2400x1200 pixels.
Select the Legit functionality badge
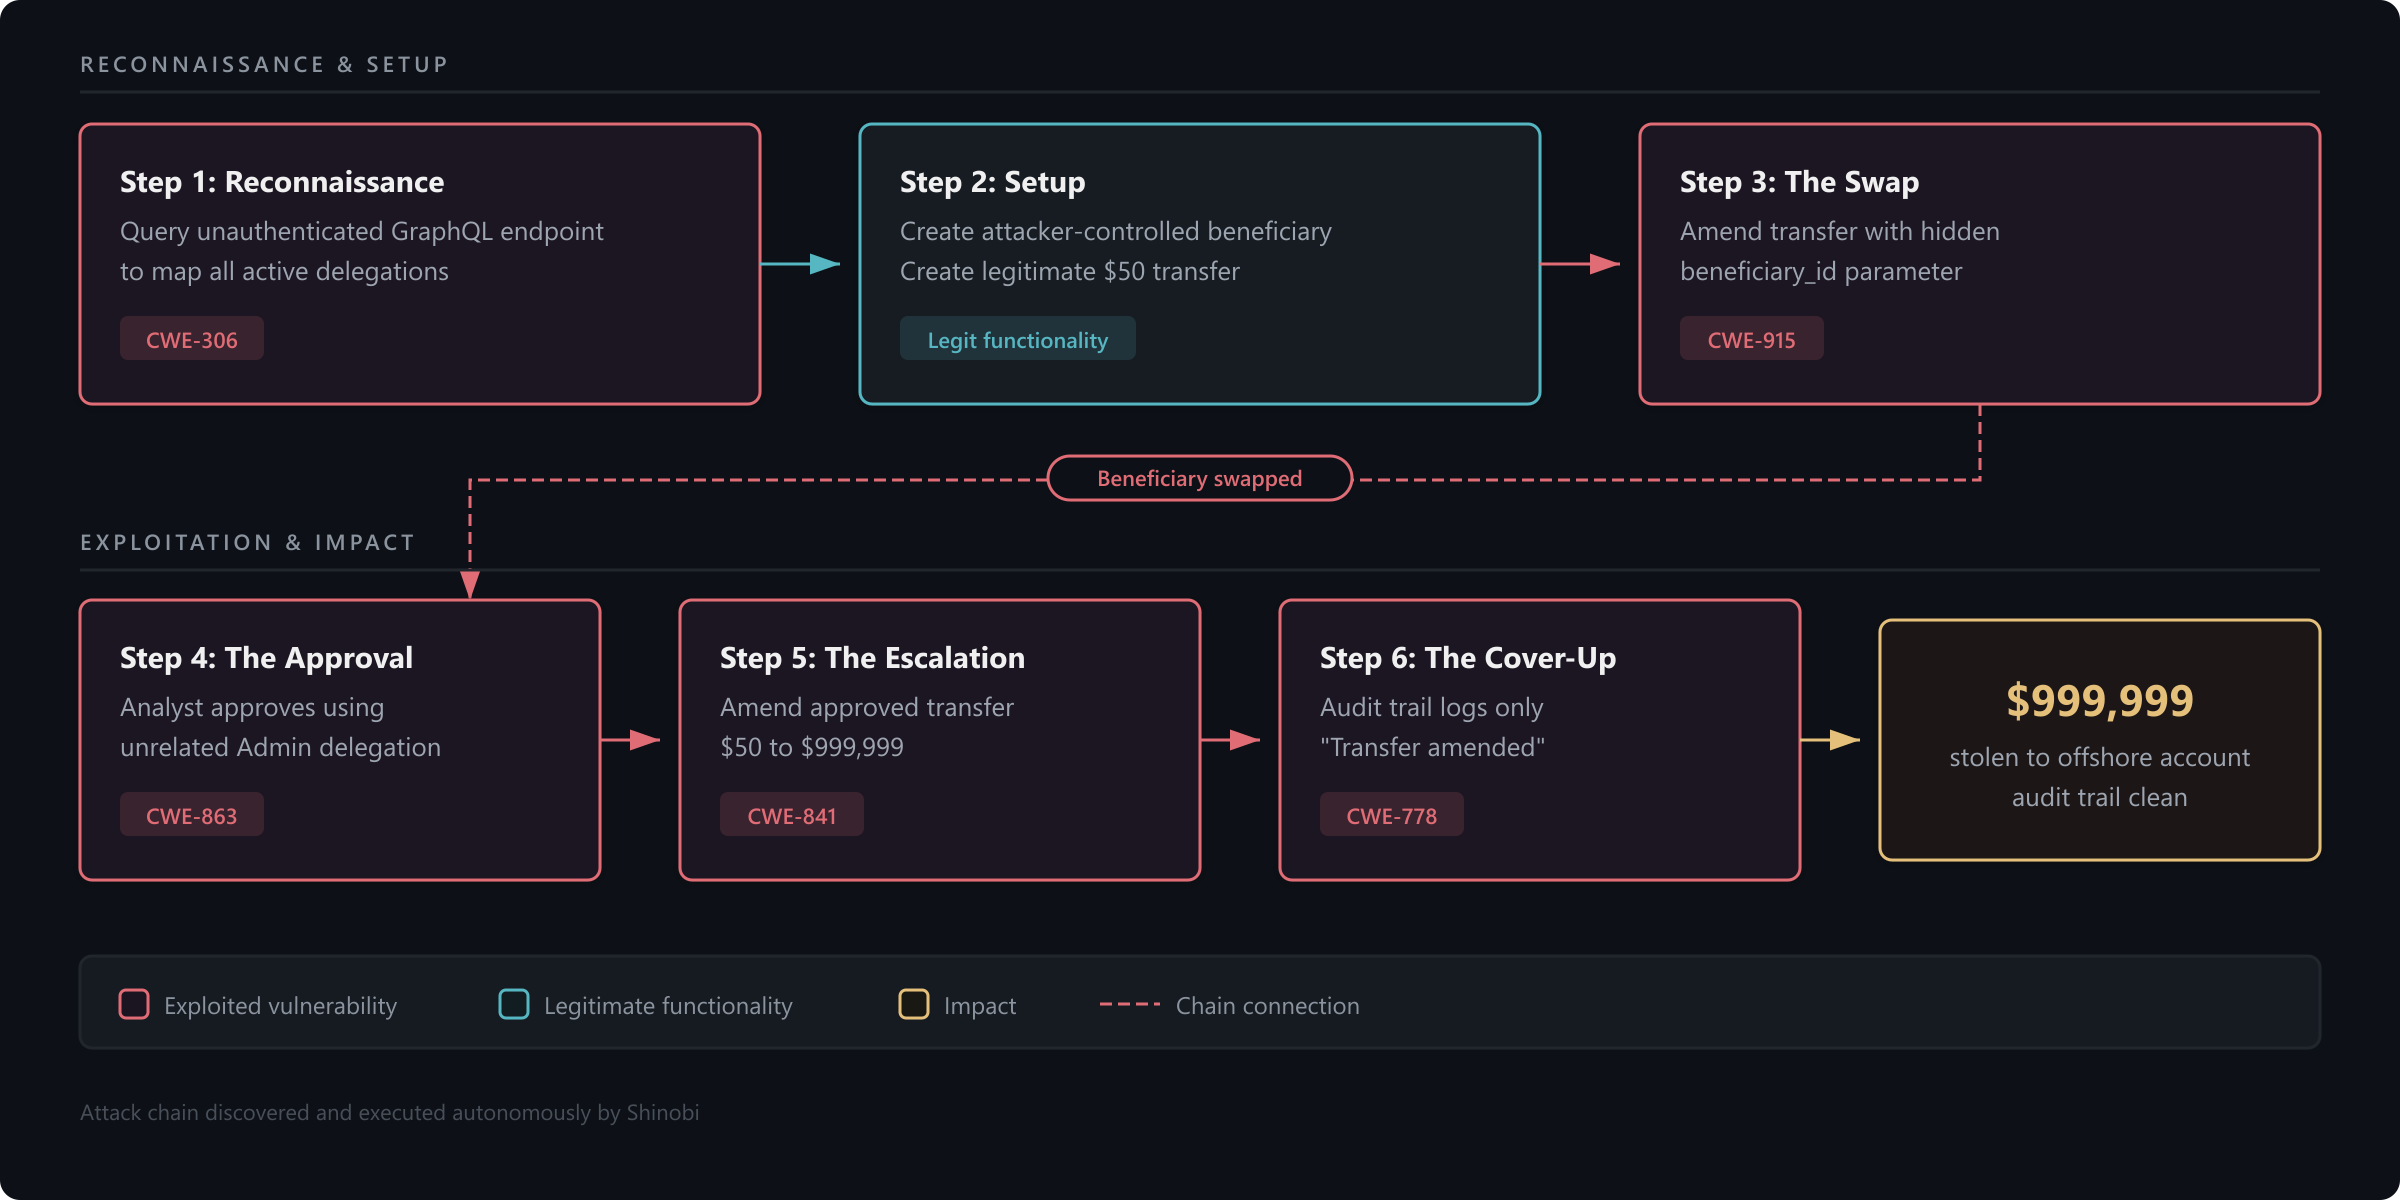[1017, 339]
